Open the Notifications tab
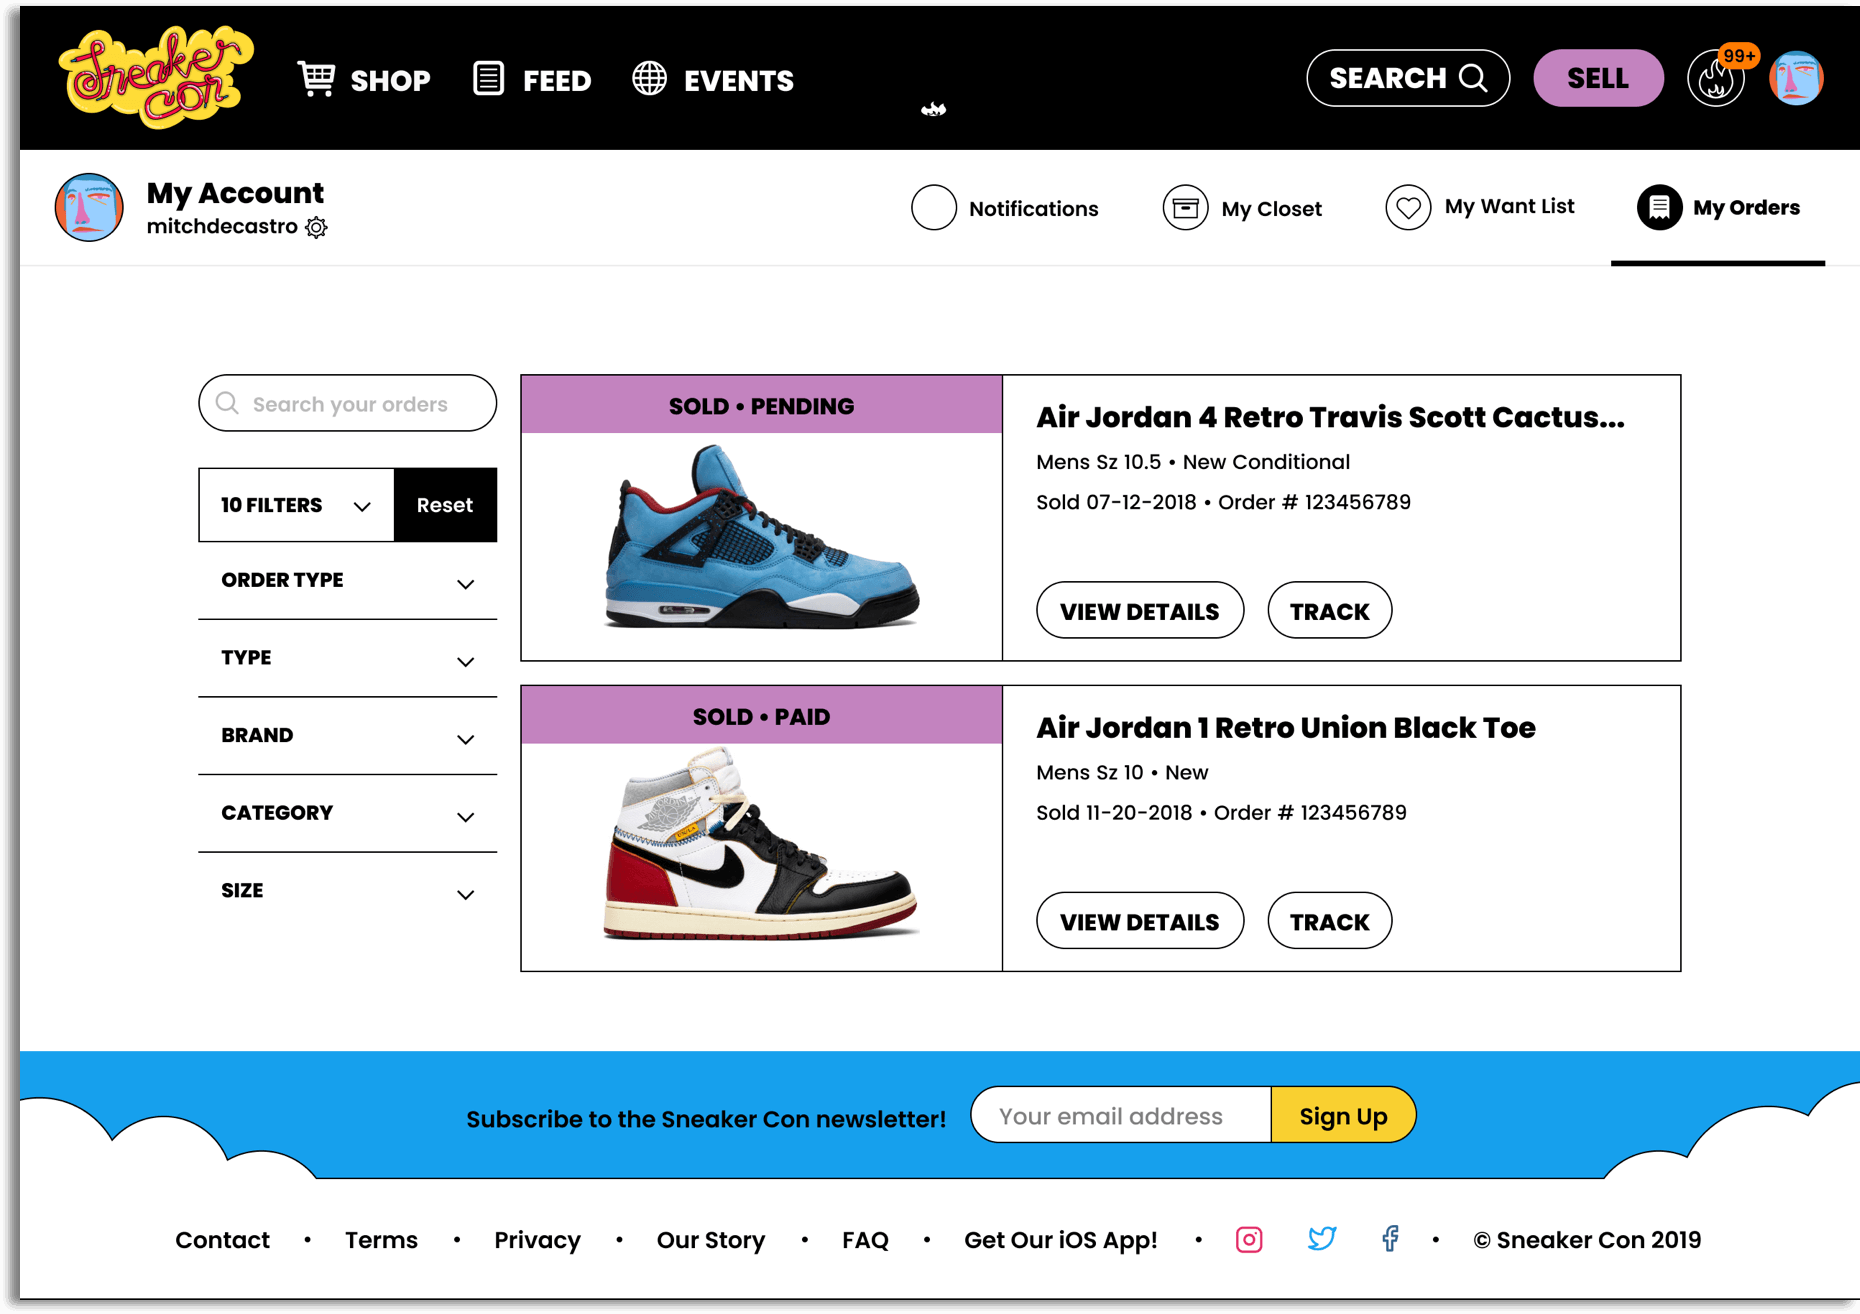Viewport: 1860px width, 1314px height. (x=1005, y=208)
